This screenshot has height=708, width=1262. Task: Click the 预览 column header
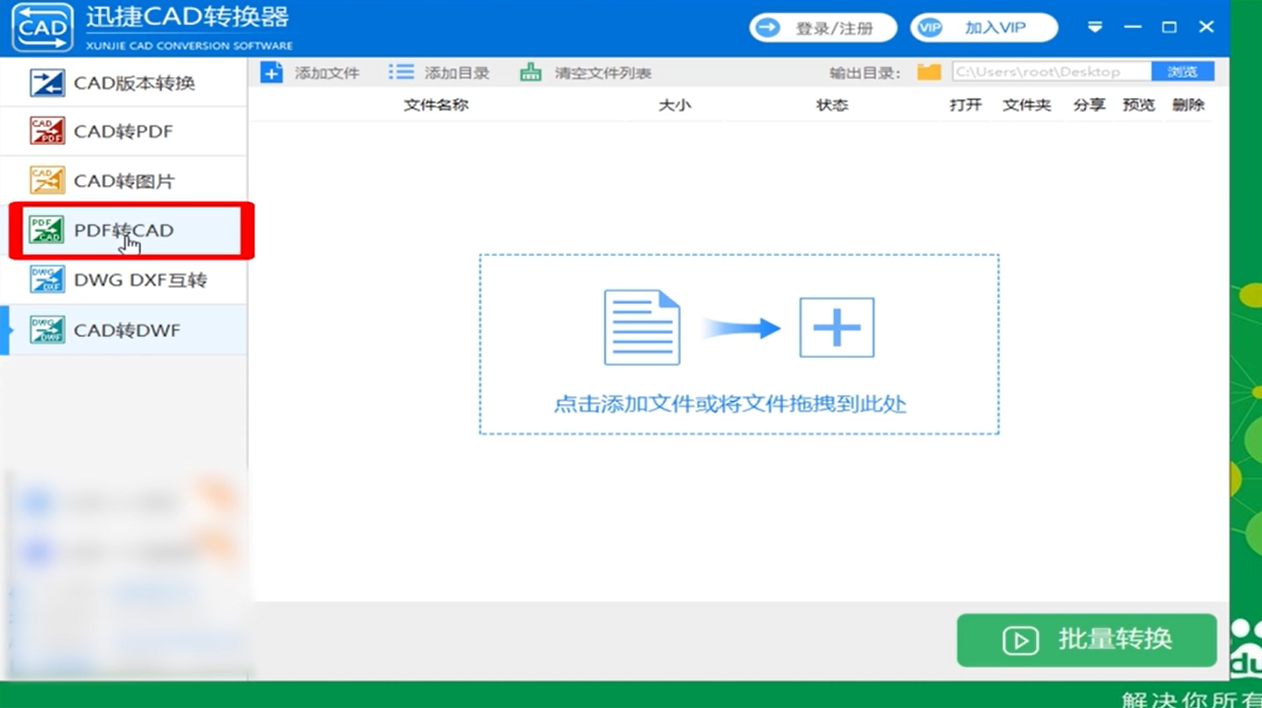point(1139,105)
